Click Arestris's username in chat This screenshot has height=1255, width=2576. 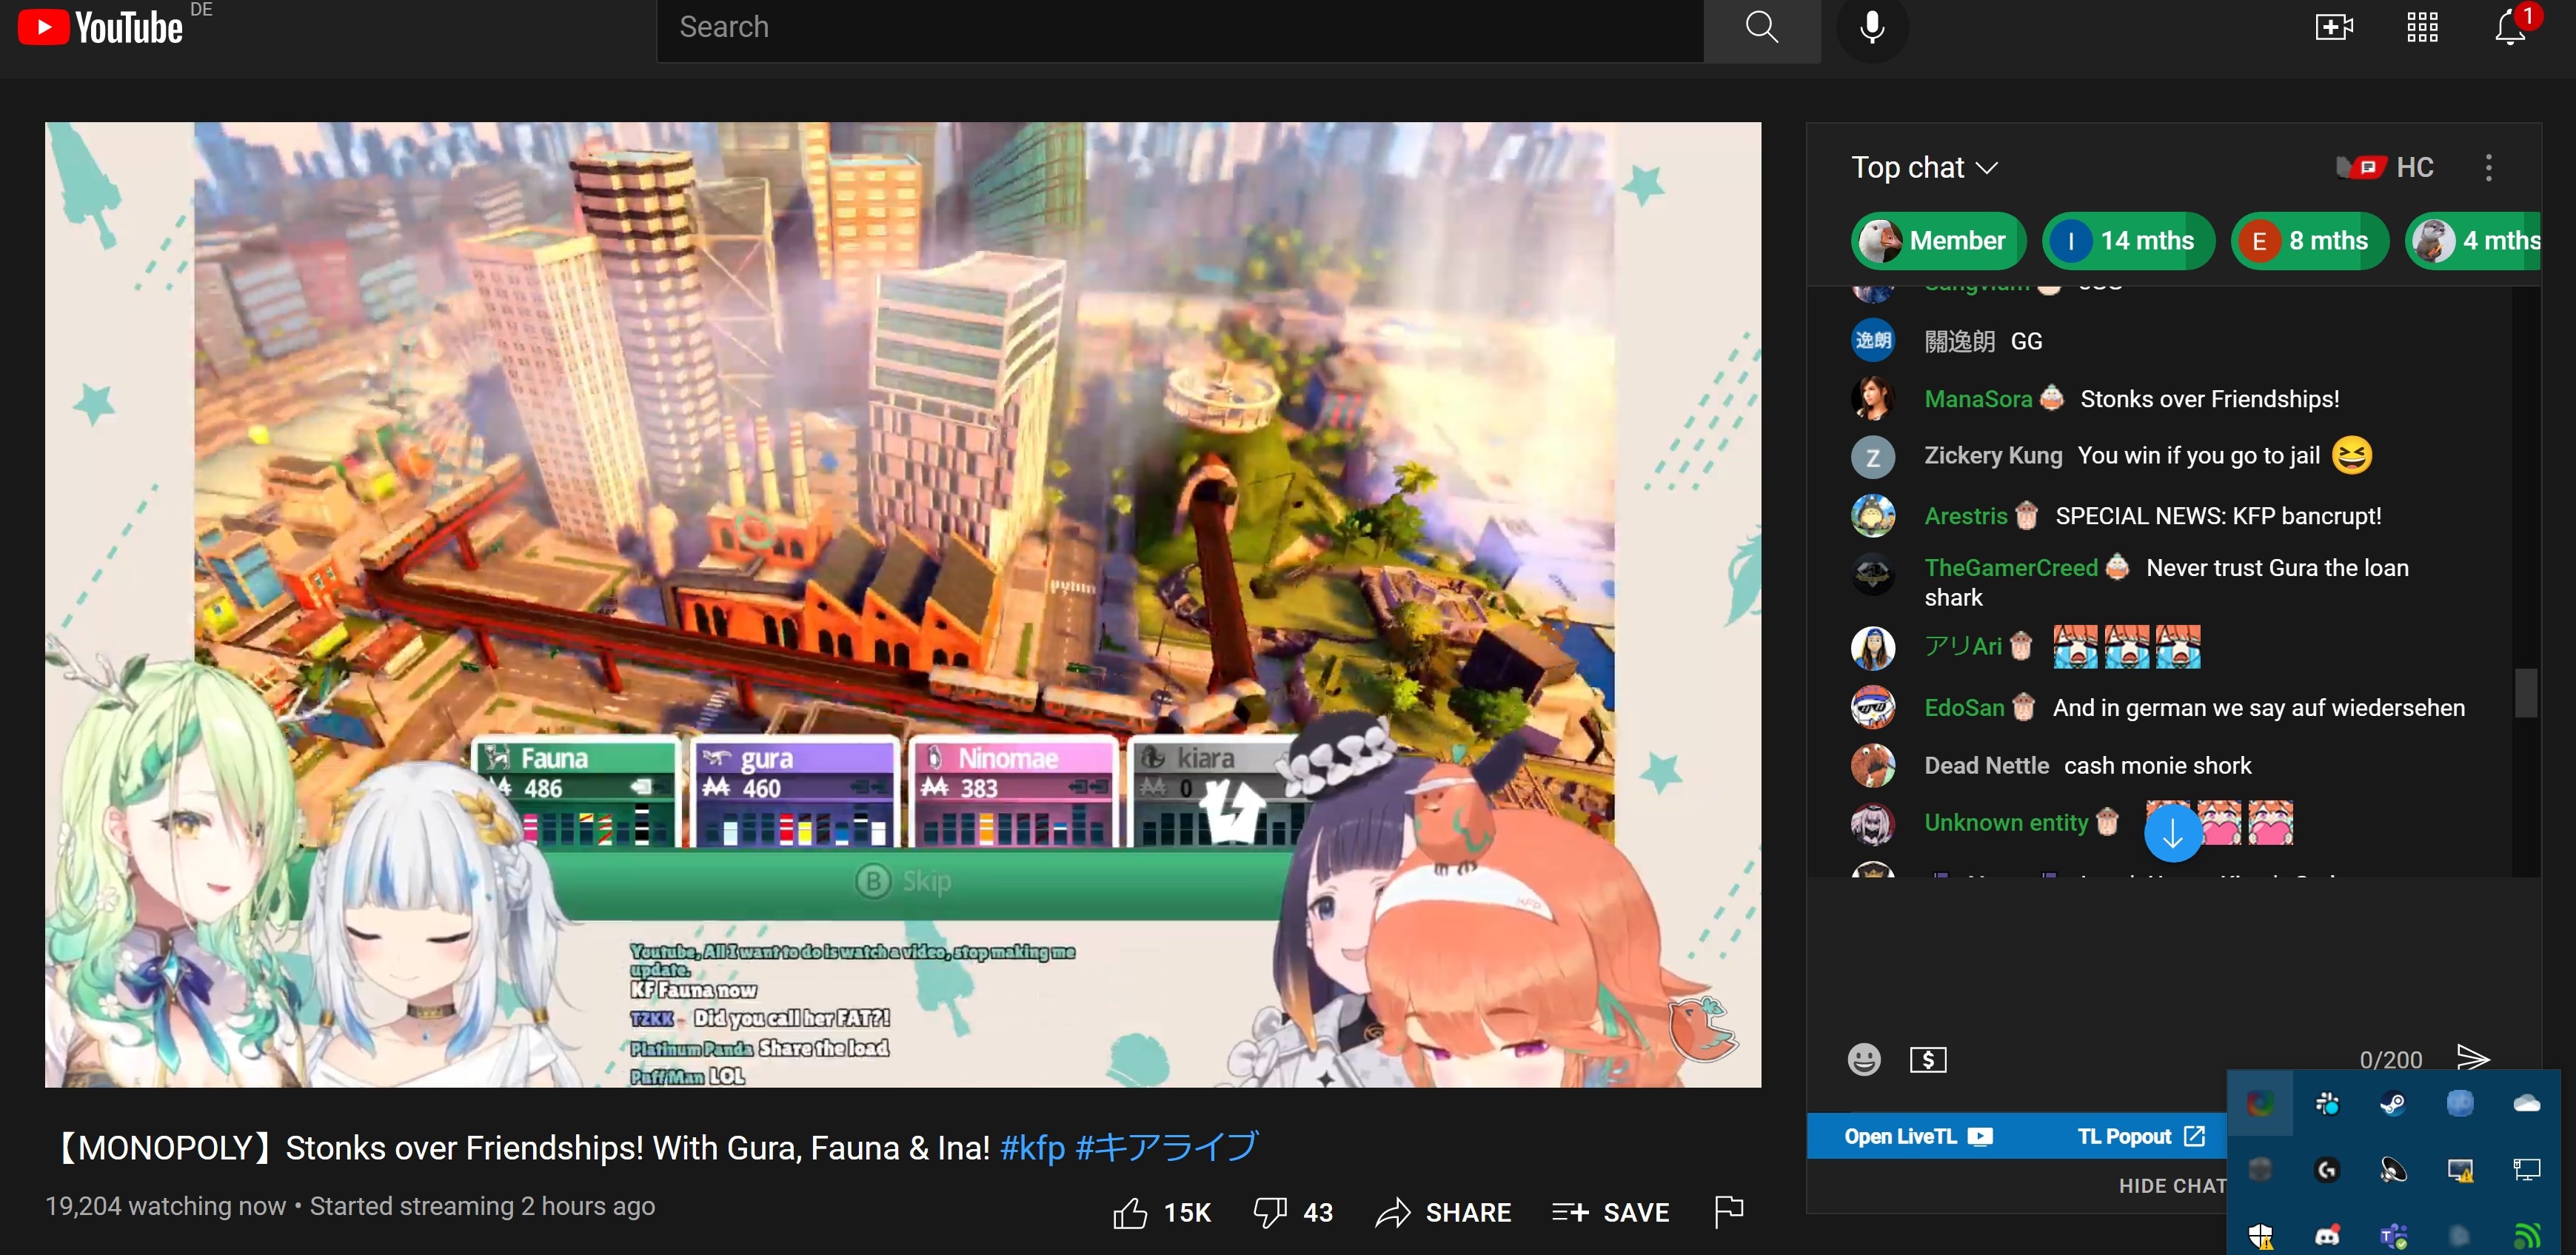(x=1966, y=516)
